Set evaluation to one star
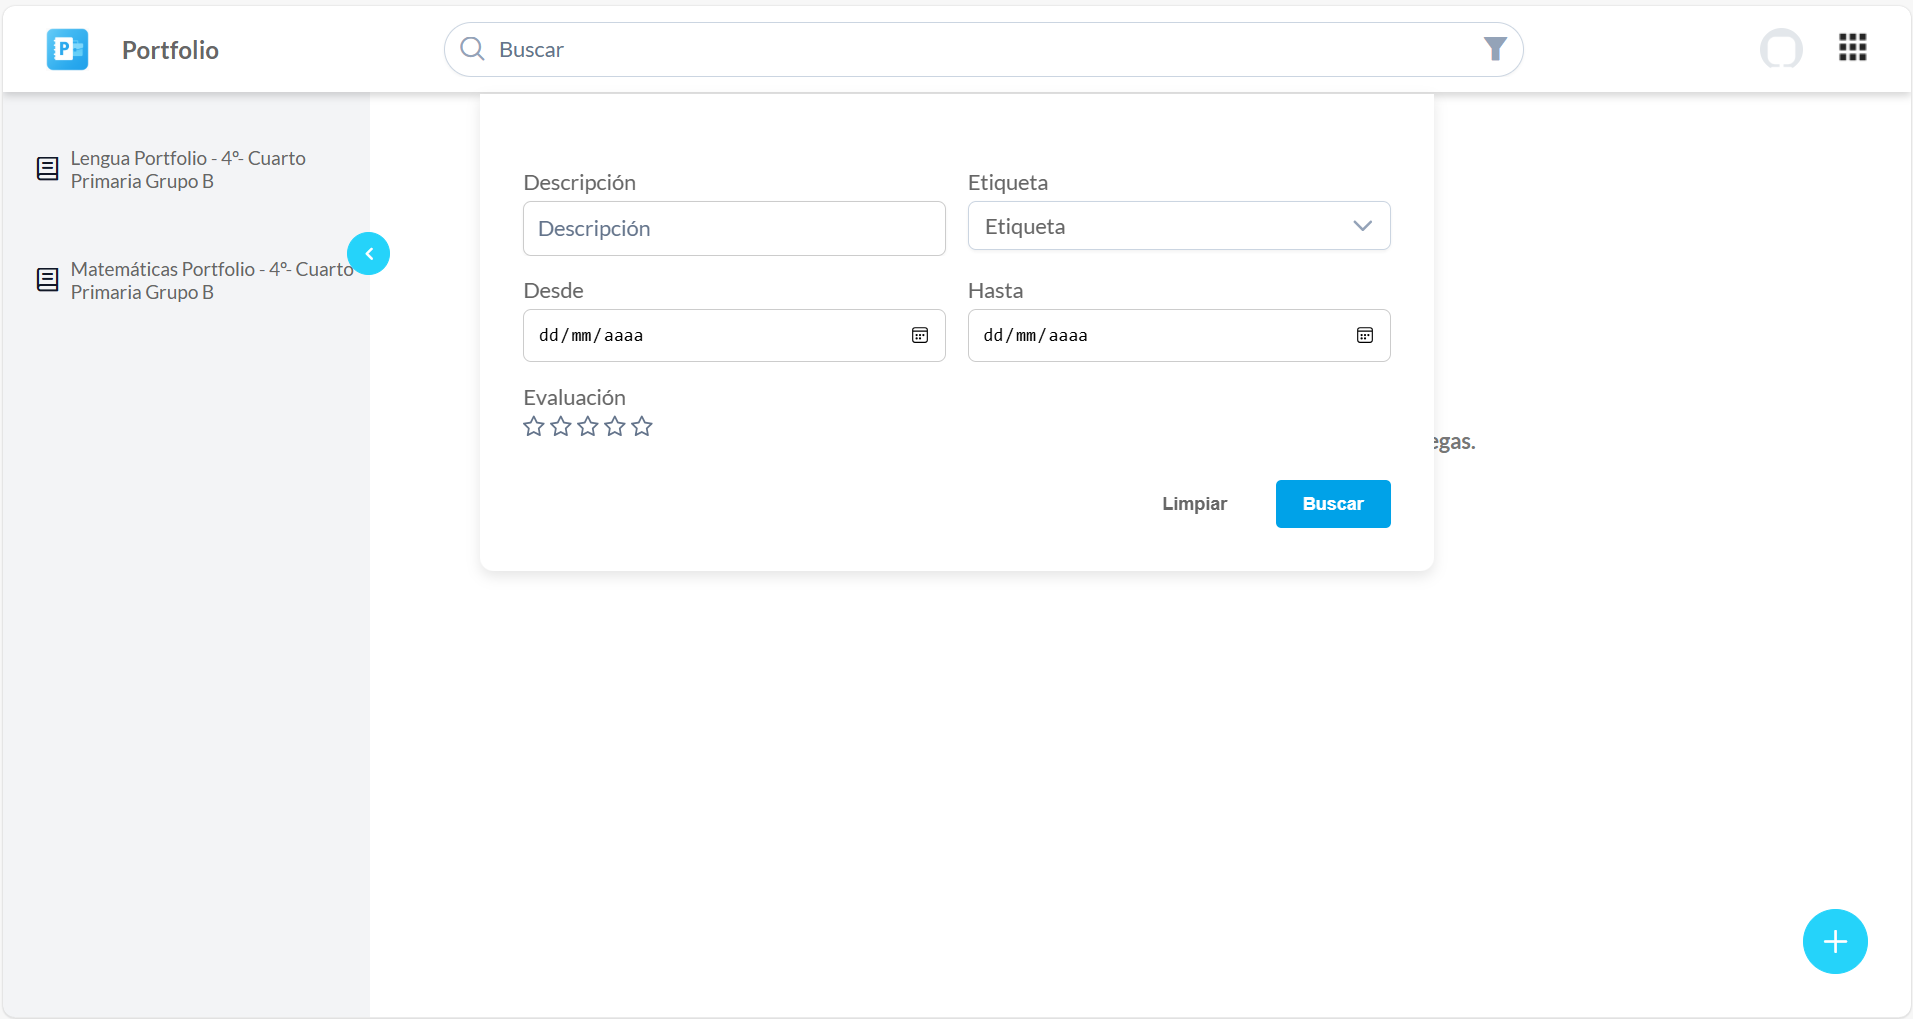 click(534, 427)
